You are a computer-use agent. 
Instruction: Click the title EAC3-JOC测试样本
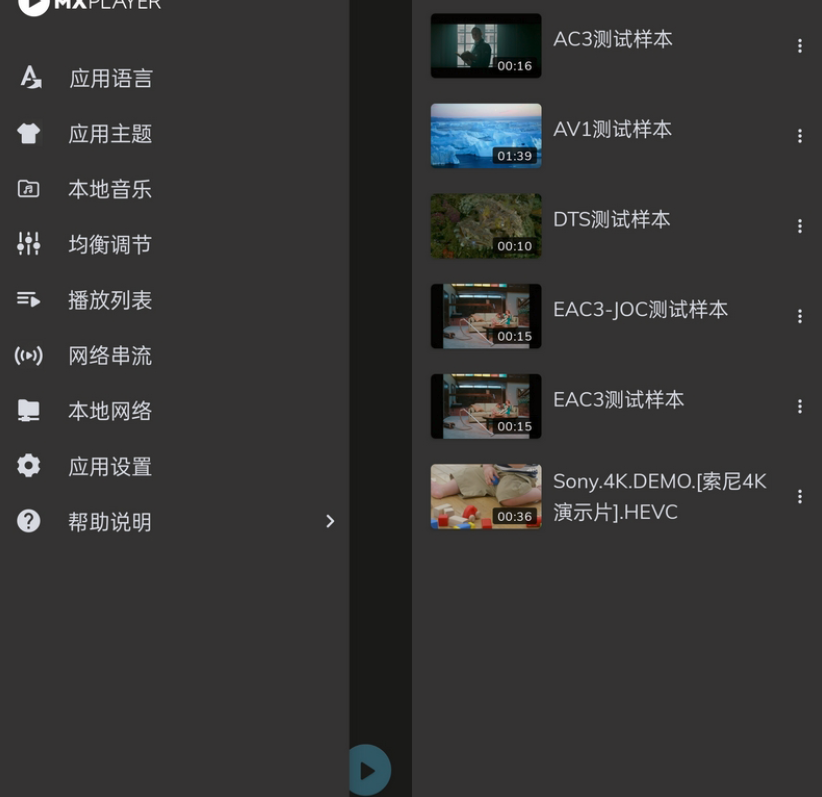click(x=641, y=310)
